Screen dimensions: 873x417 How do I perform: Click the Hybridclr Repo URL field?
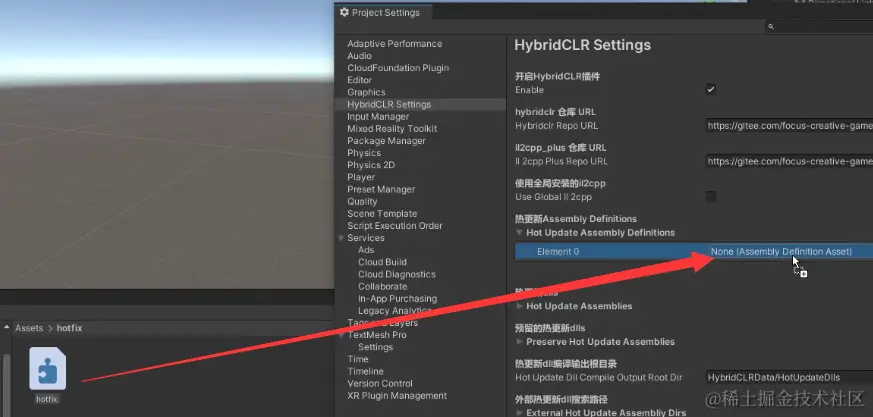coord(789,125)
